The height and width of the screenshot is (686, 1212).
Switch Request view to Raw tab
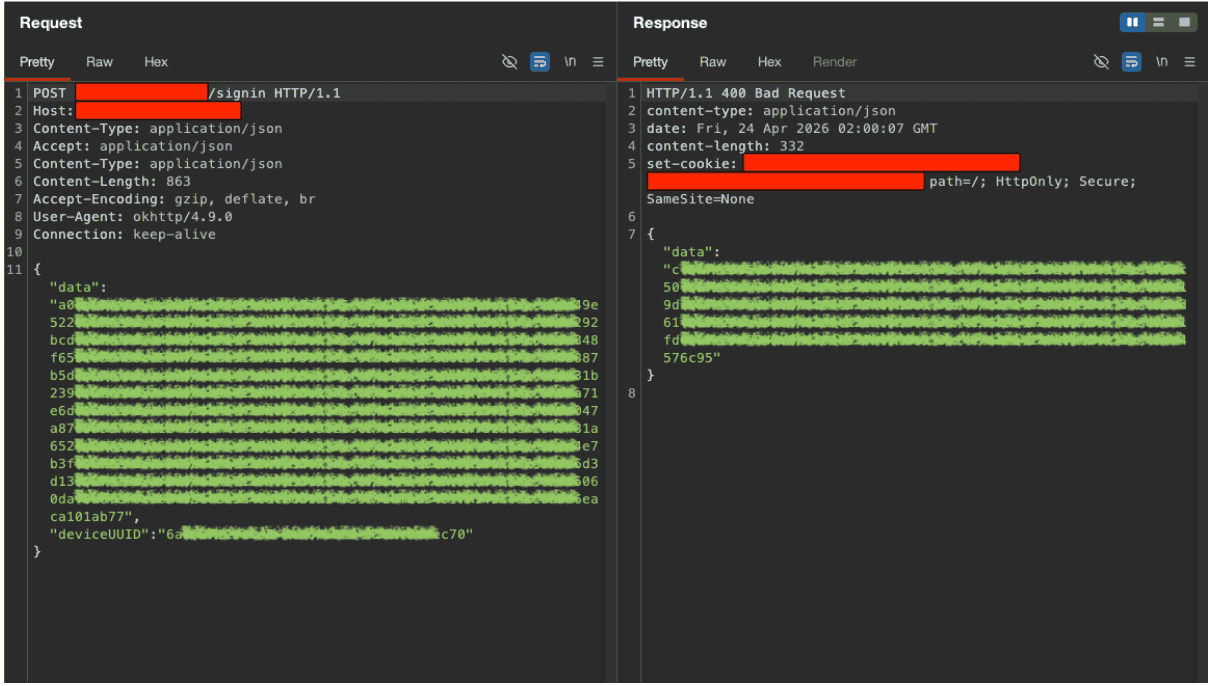(99, 62)
